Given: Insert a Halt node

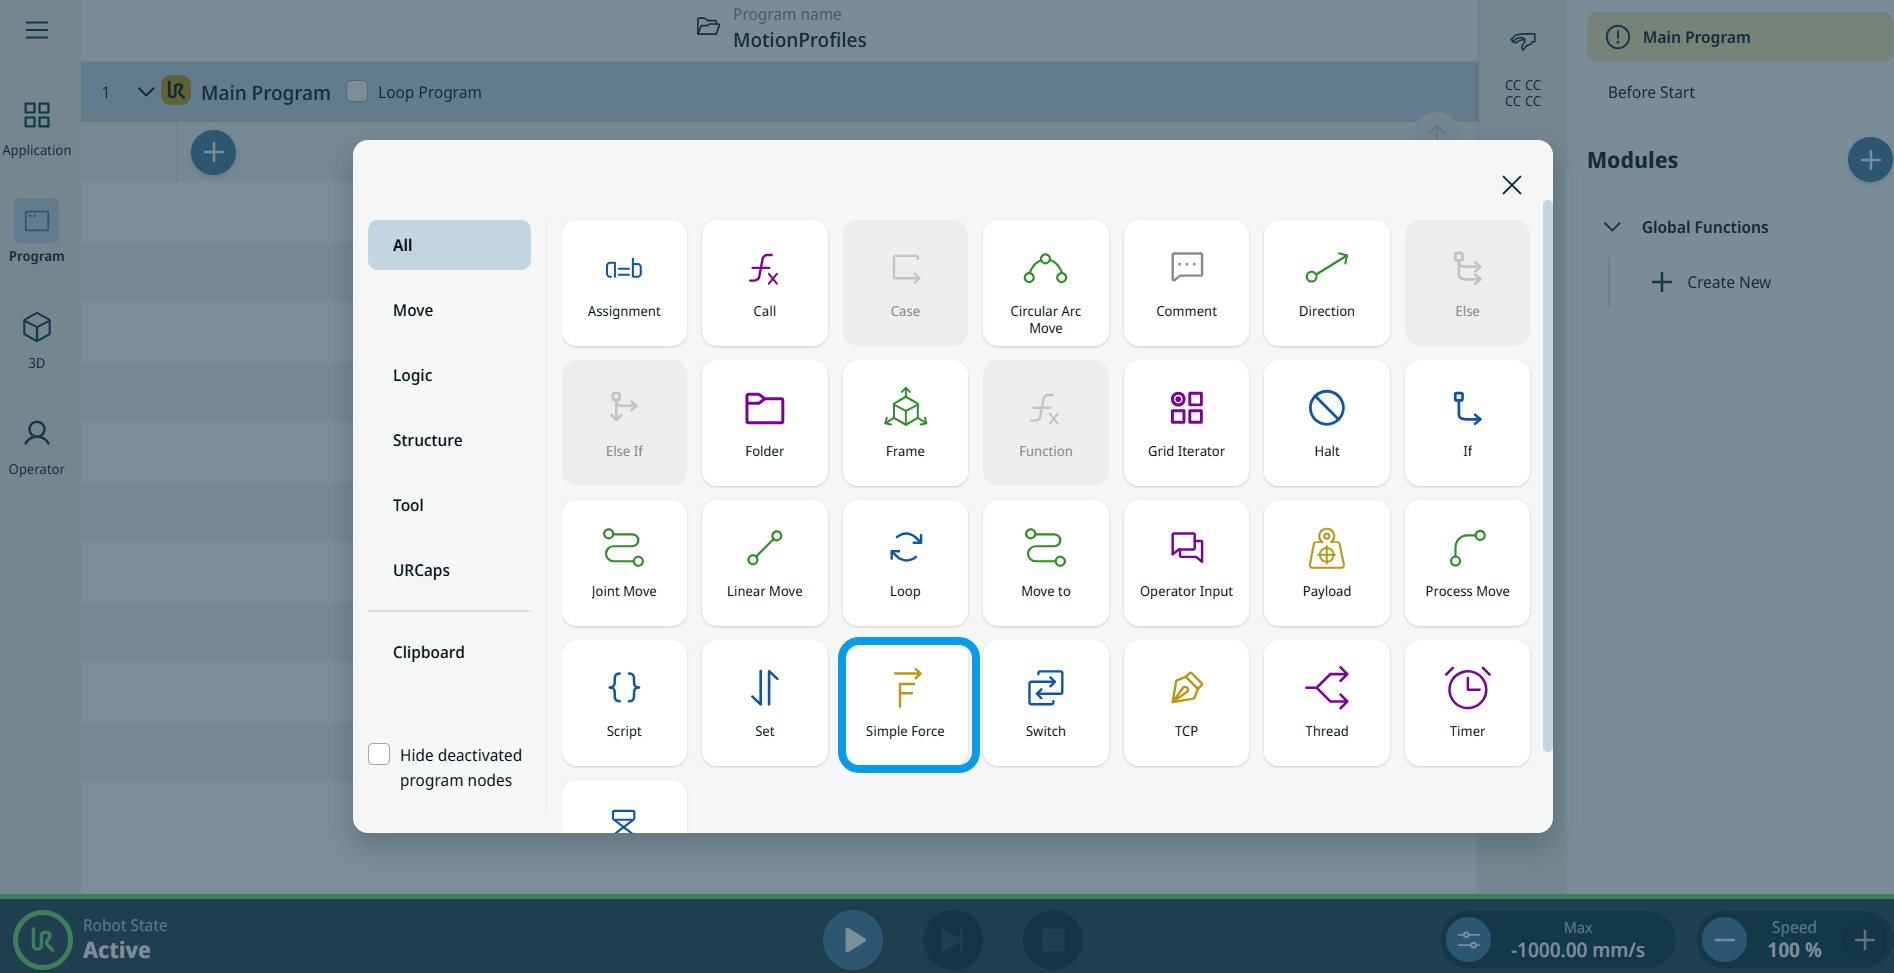Looking at the screenshot, I should pos(1326,423).
